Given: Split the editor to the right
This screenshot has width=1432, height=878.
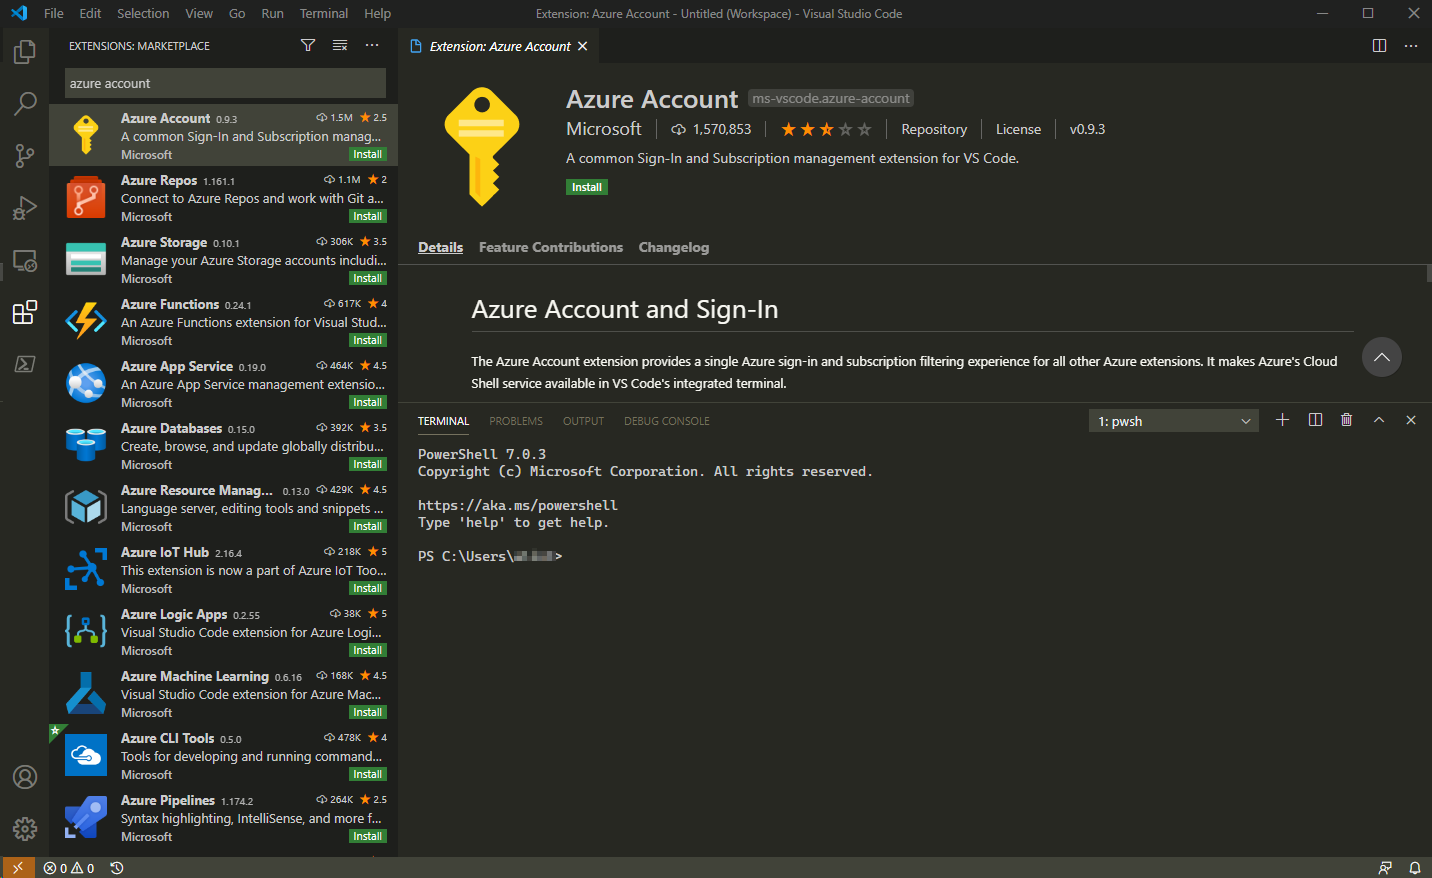Looking at the screenshot, I should click(x=1379, y=45).
